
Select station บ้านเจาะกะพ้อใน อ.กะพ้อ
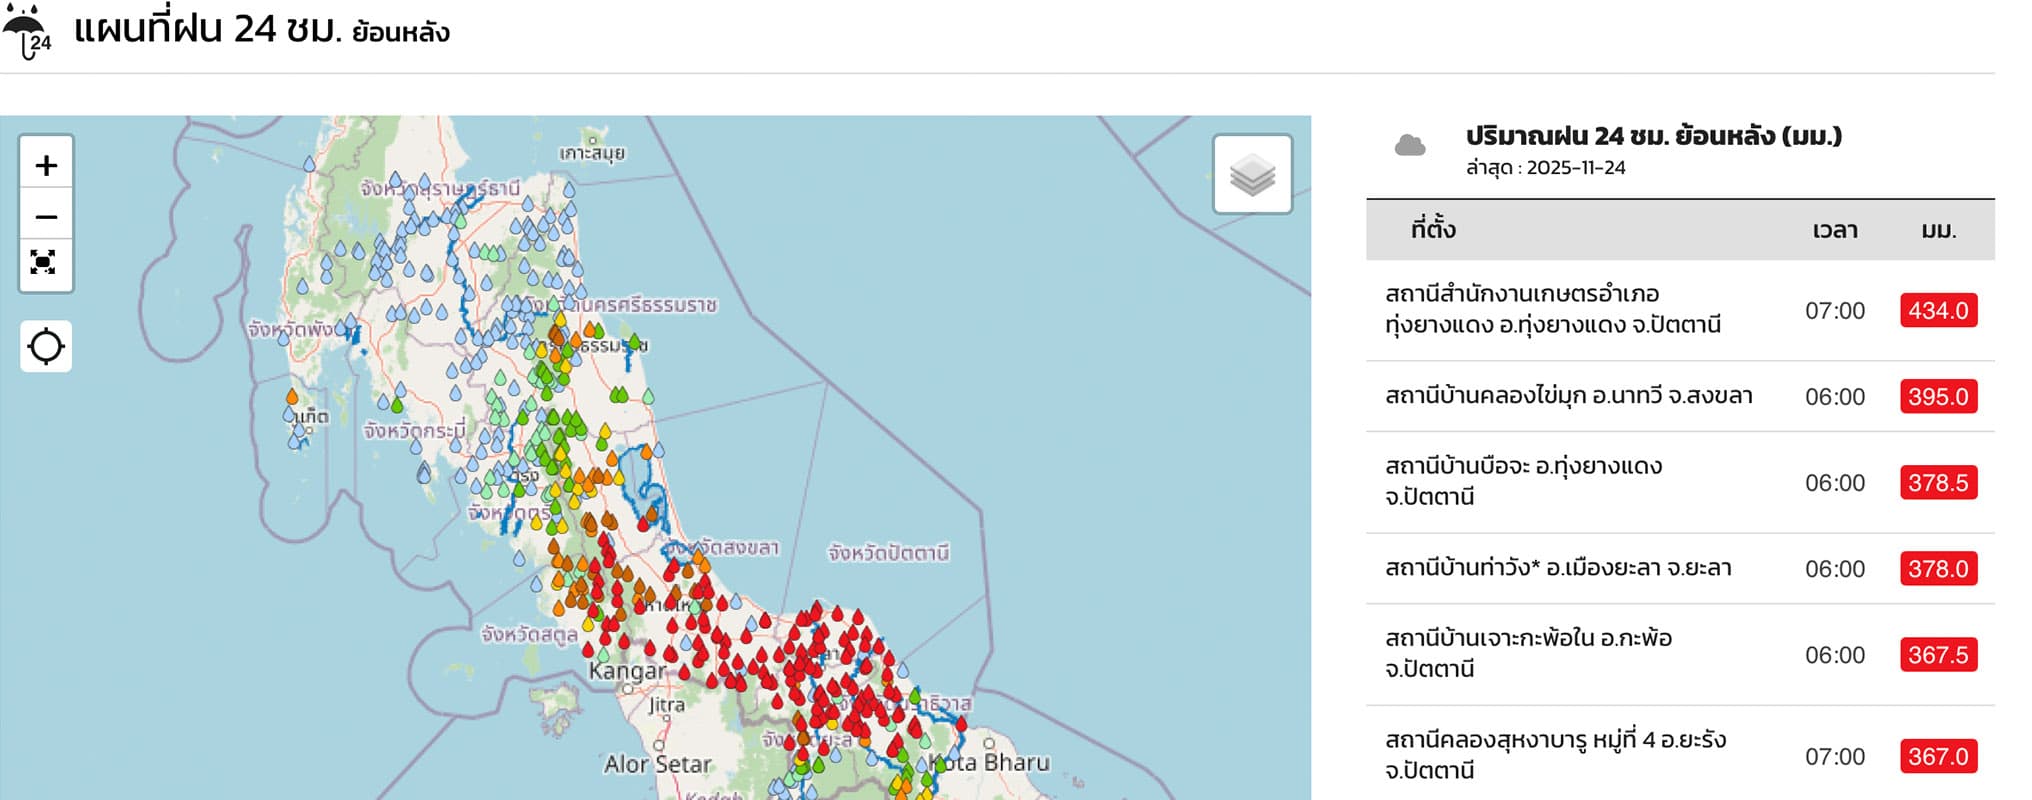coord(1528,654)
